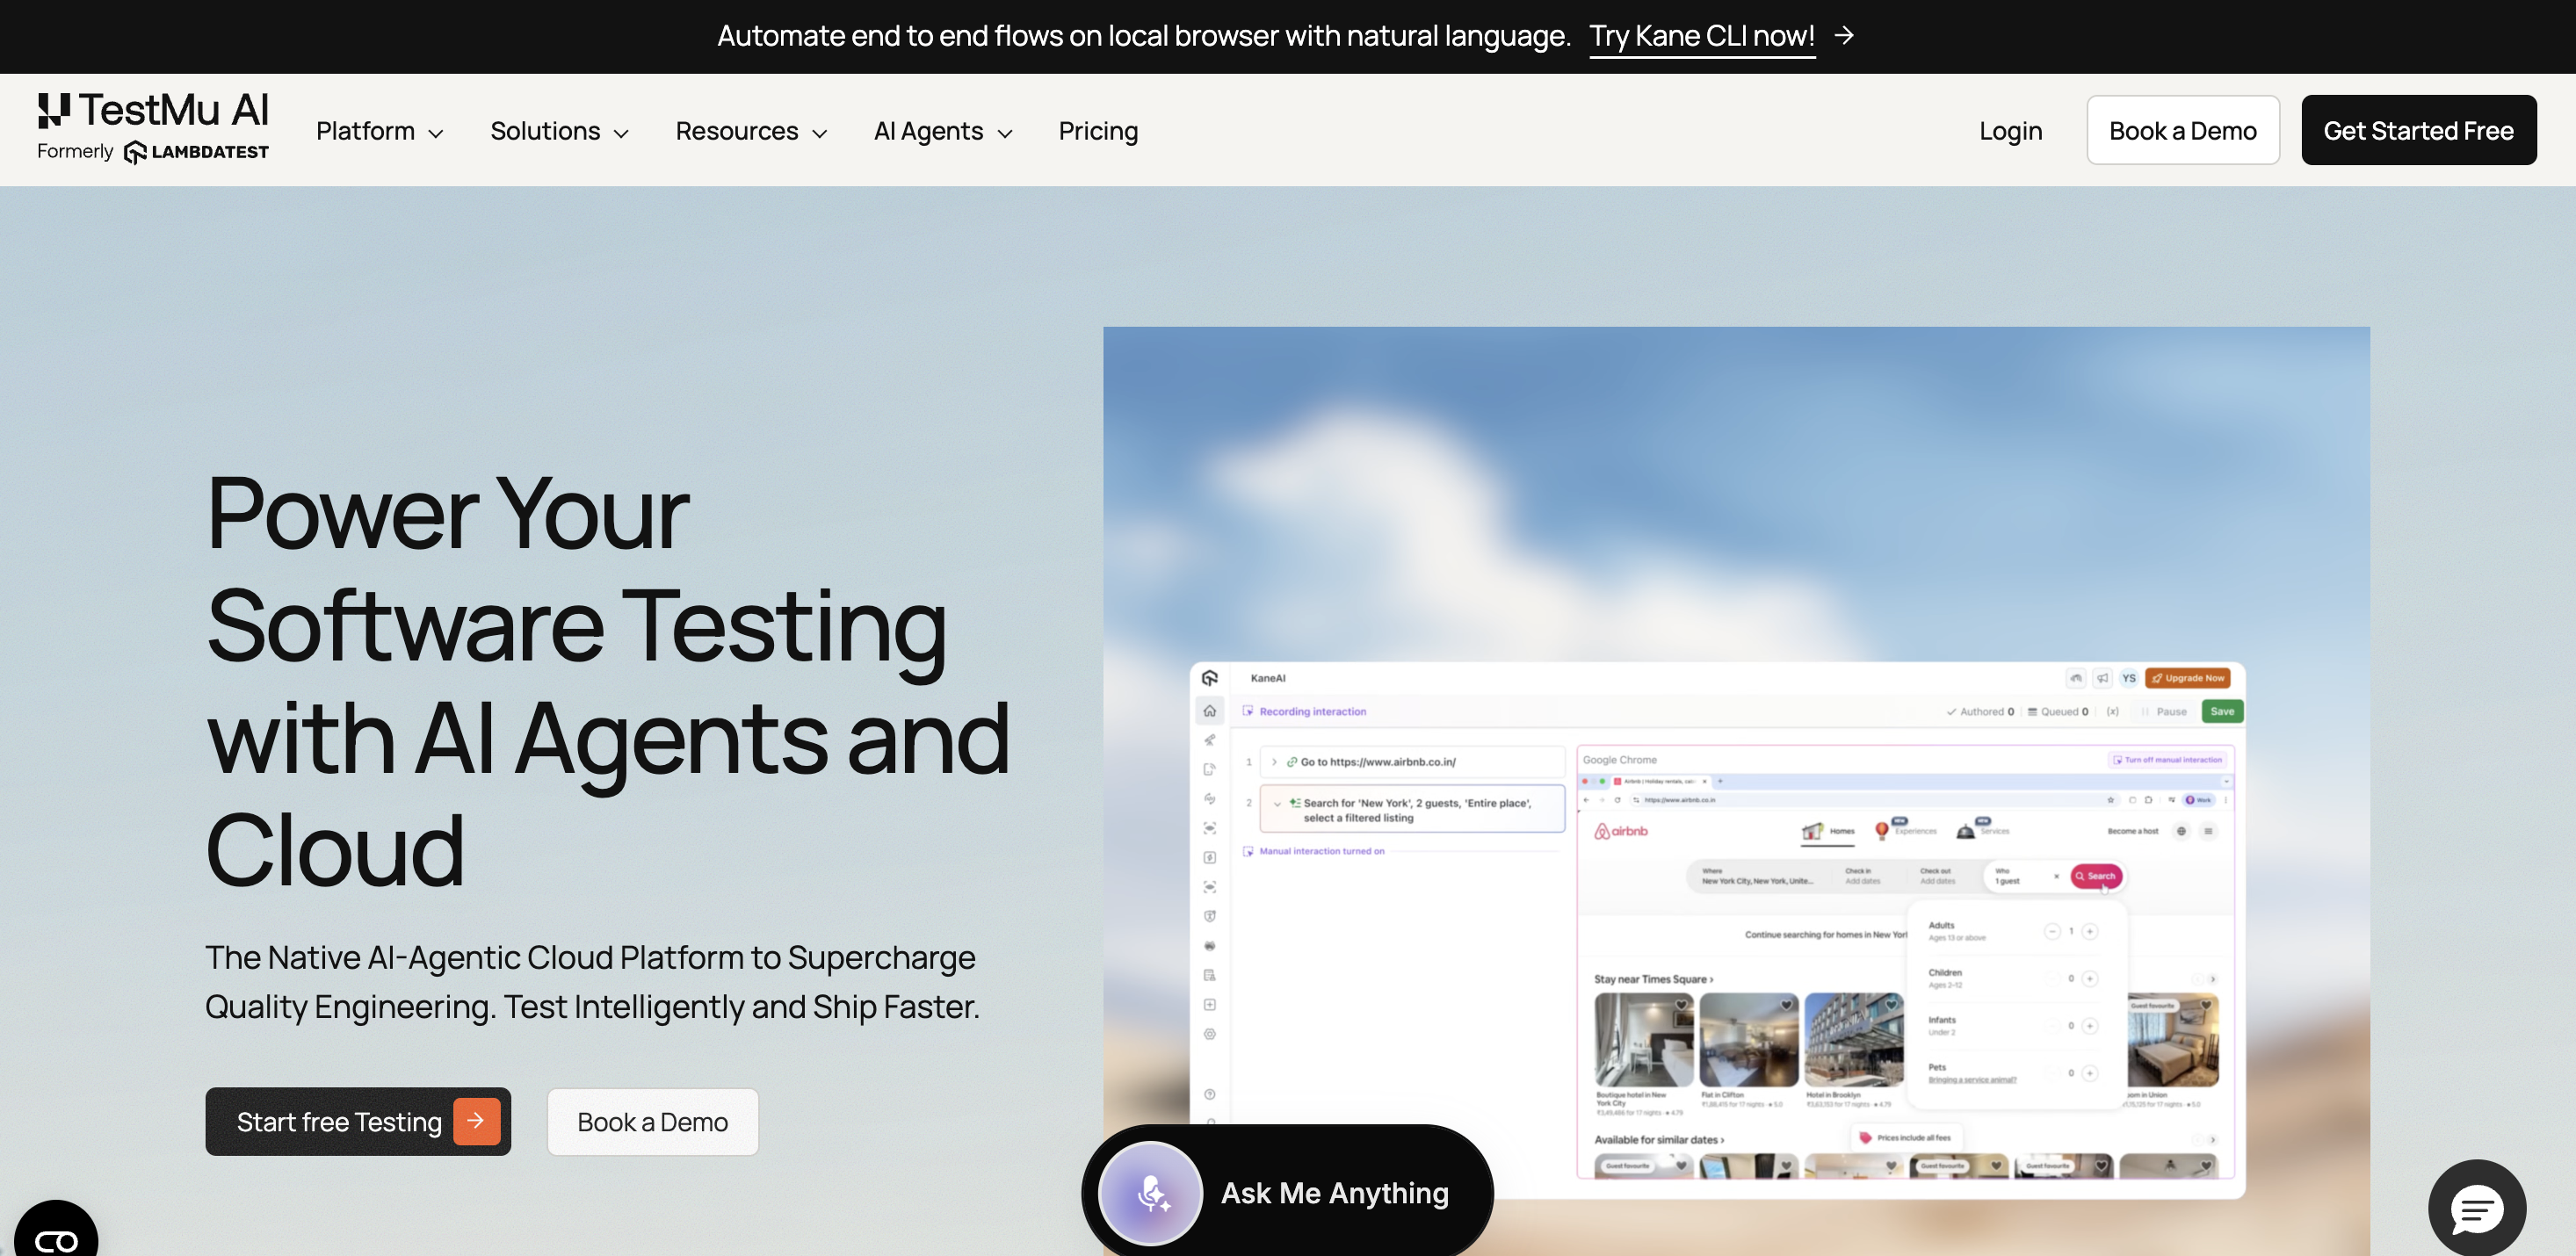The image size is (2576, 1256).
Task: Click the new tab plus in the embedded Chrome
Action: point(1720,781)
